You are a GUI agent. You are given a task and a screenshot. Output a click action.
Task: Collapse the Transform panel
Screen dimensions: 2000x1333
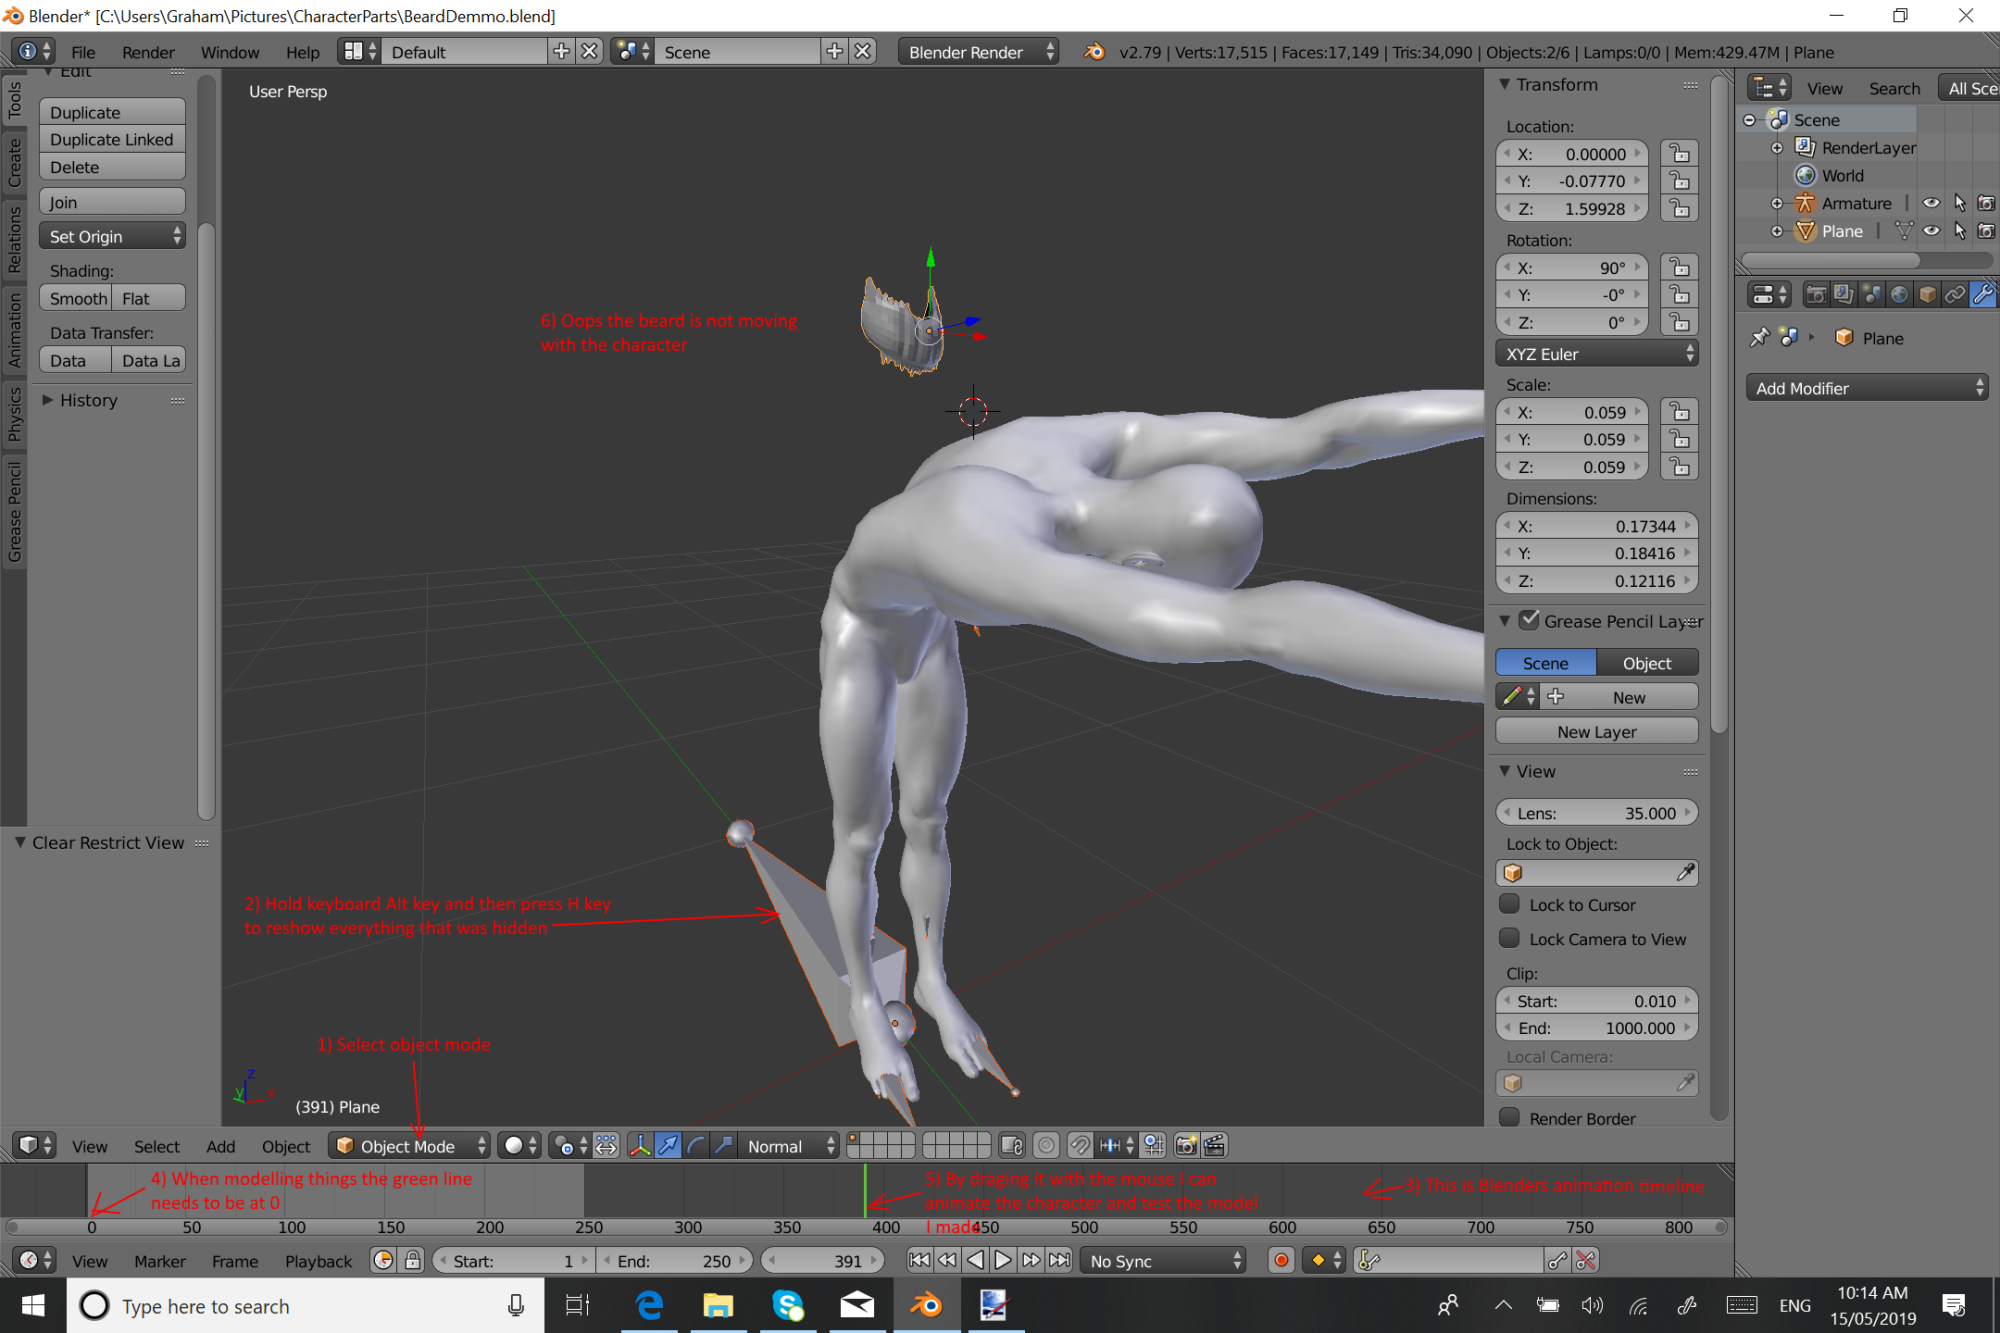[x=1505, y=85]
